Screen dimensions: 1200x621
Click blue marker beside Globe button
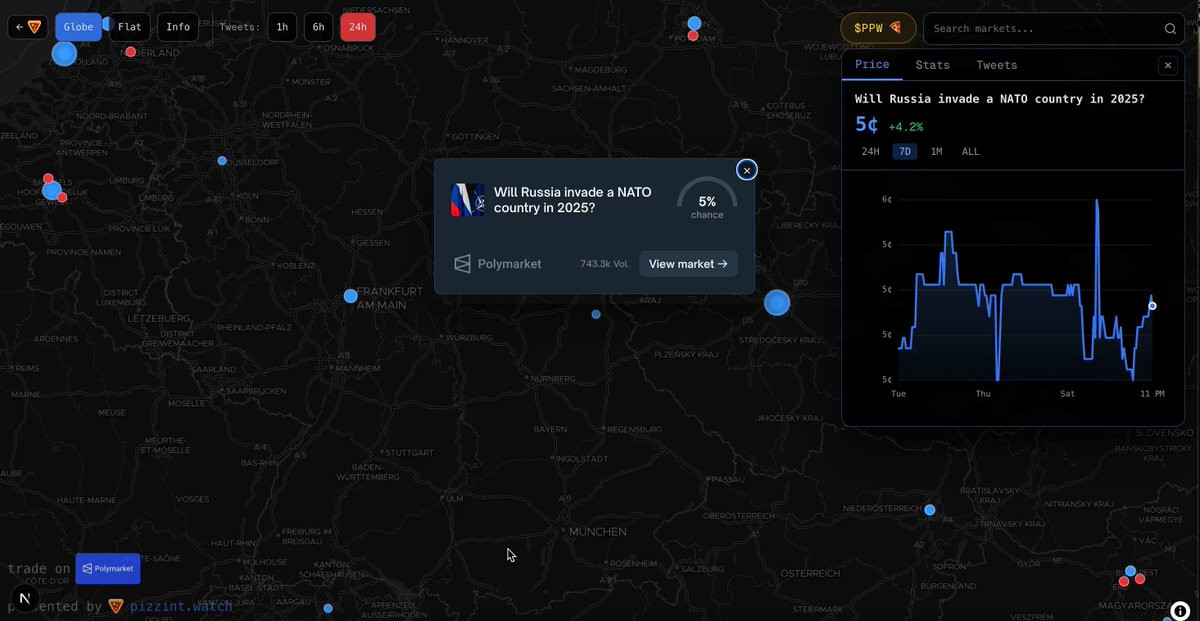(108, 23)
